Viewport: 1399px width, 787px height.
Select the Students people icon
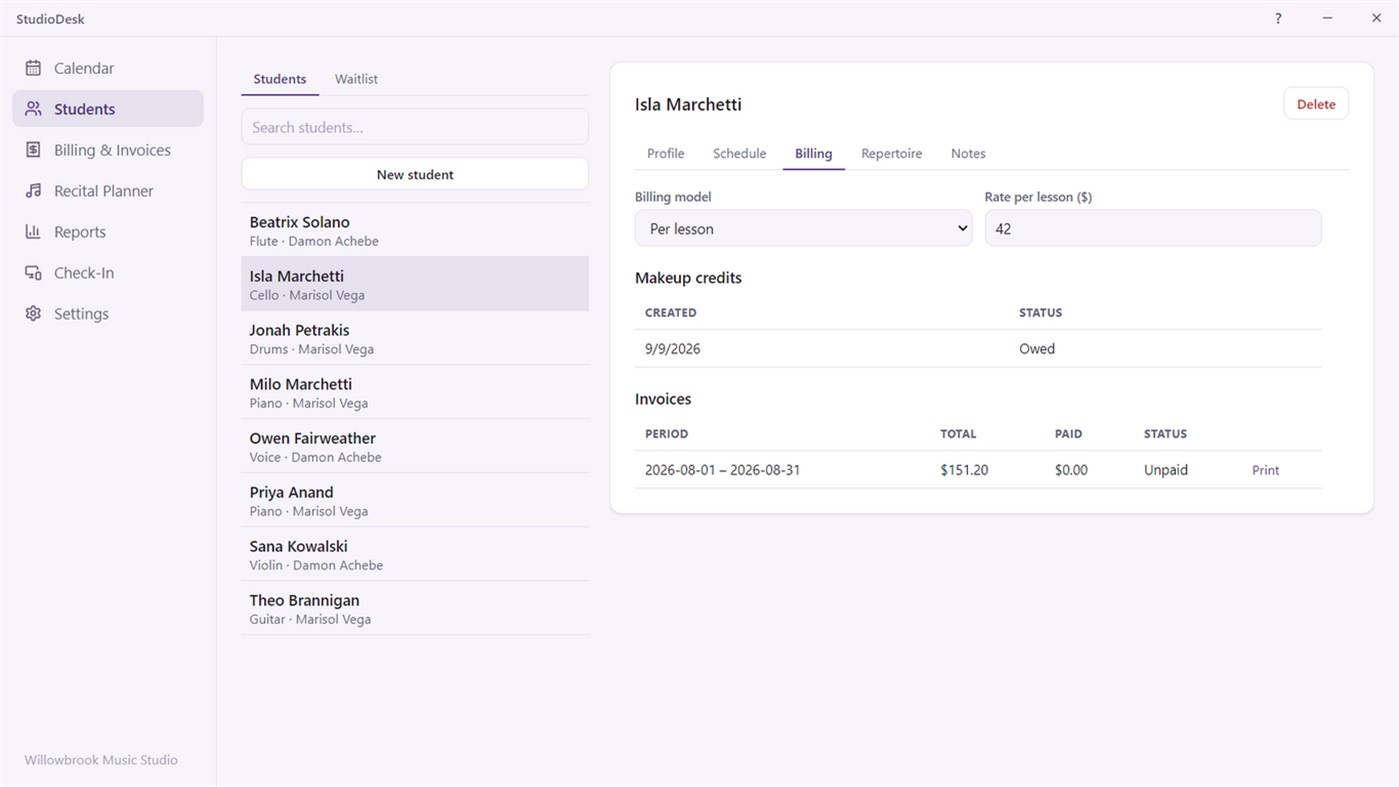pyautogui.click(x=33, y=109)
